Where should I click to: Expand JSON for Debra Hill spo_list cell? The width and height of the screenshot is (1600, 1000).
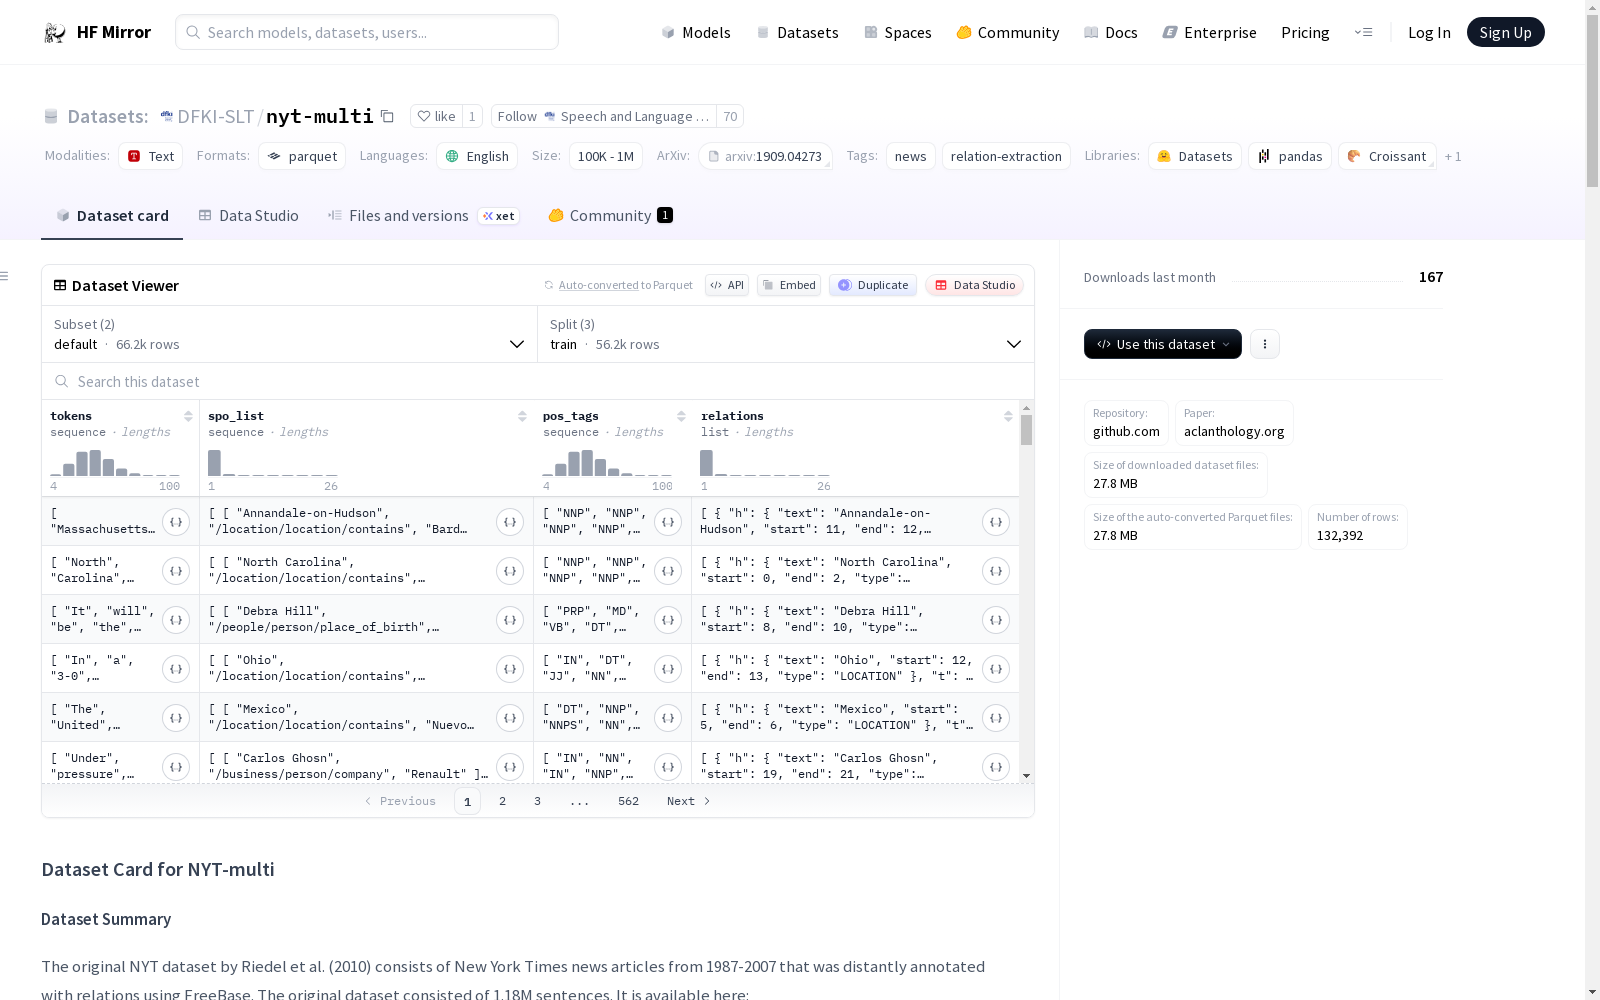[510, 620]
